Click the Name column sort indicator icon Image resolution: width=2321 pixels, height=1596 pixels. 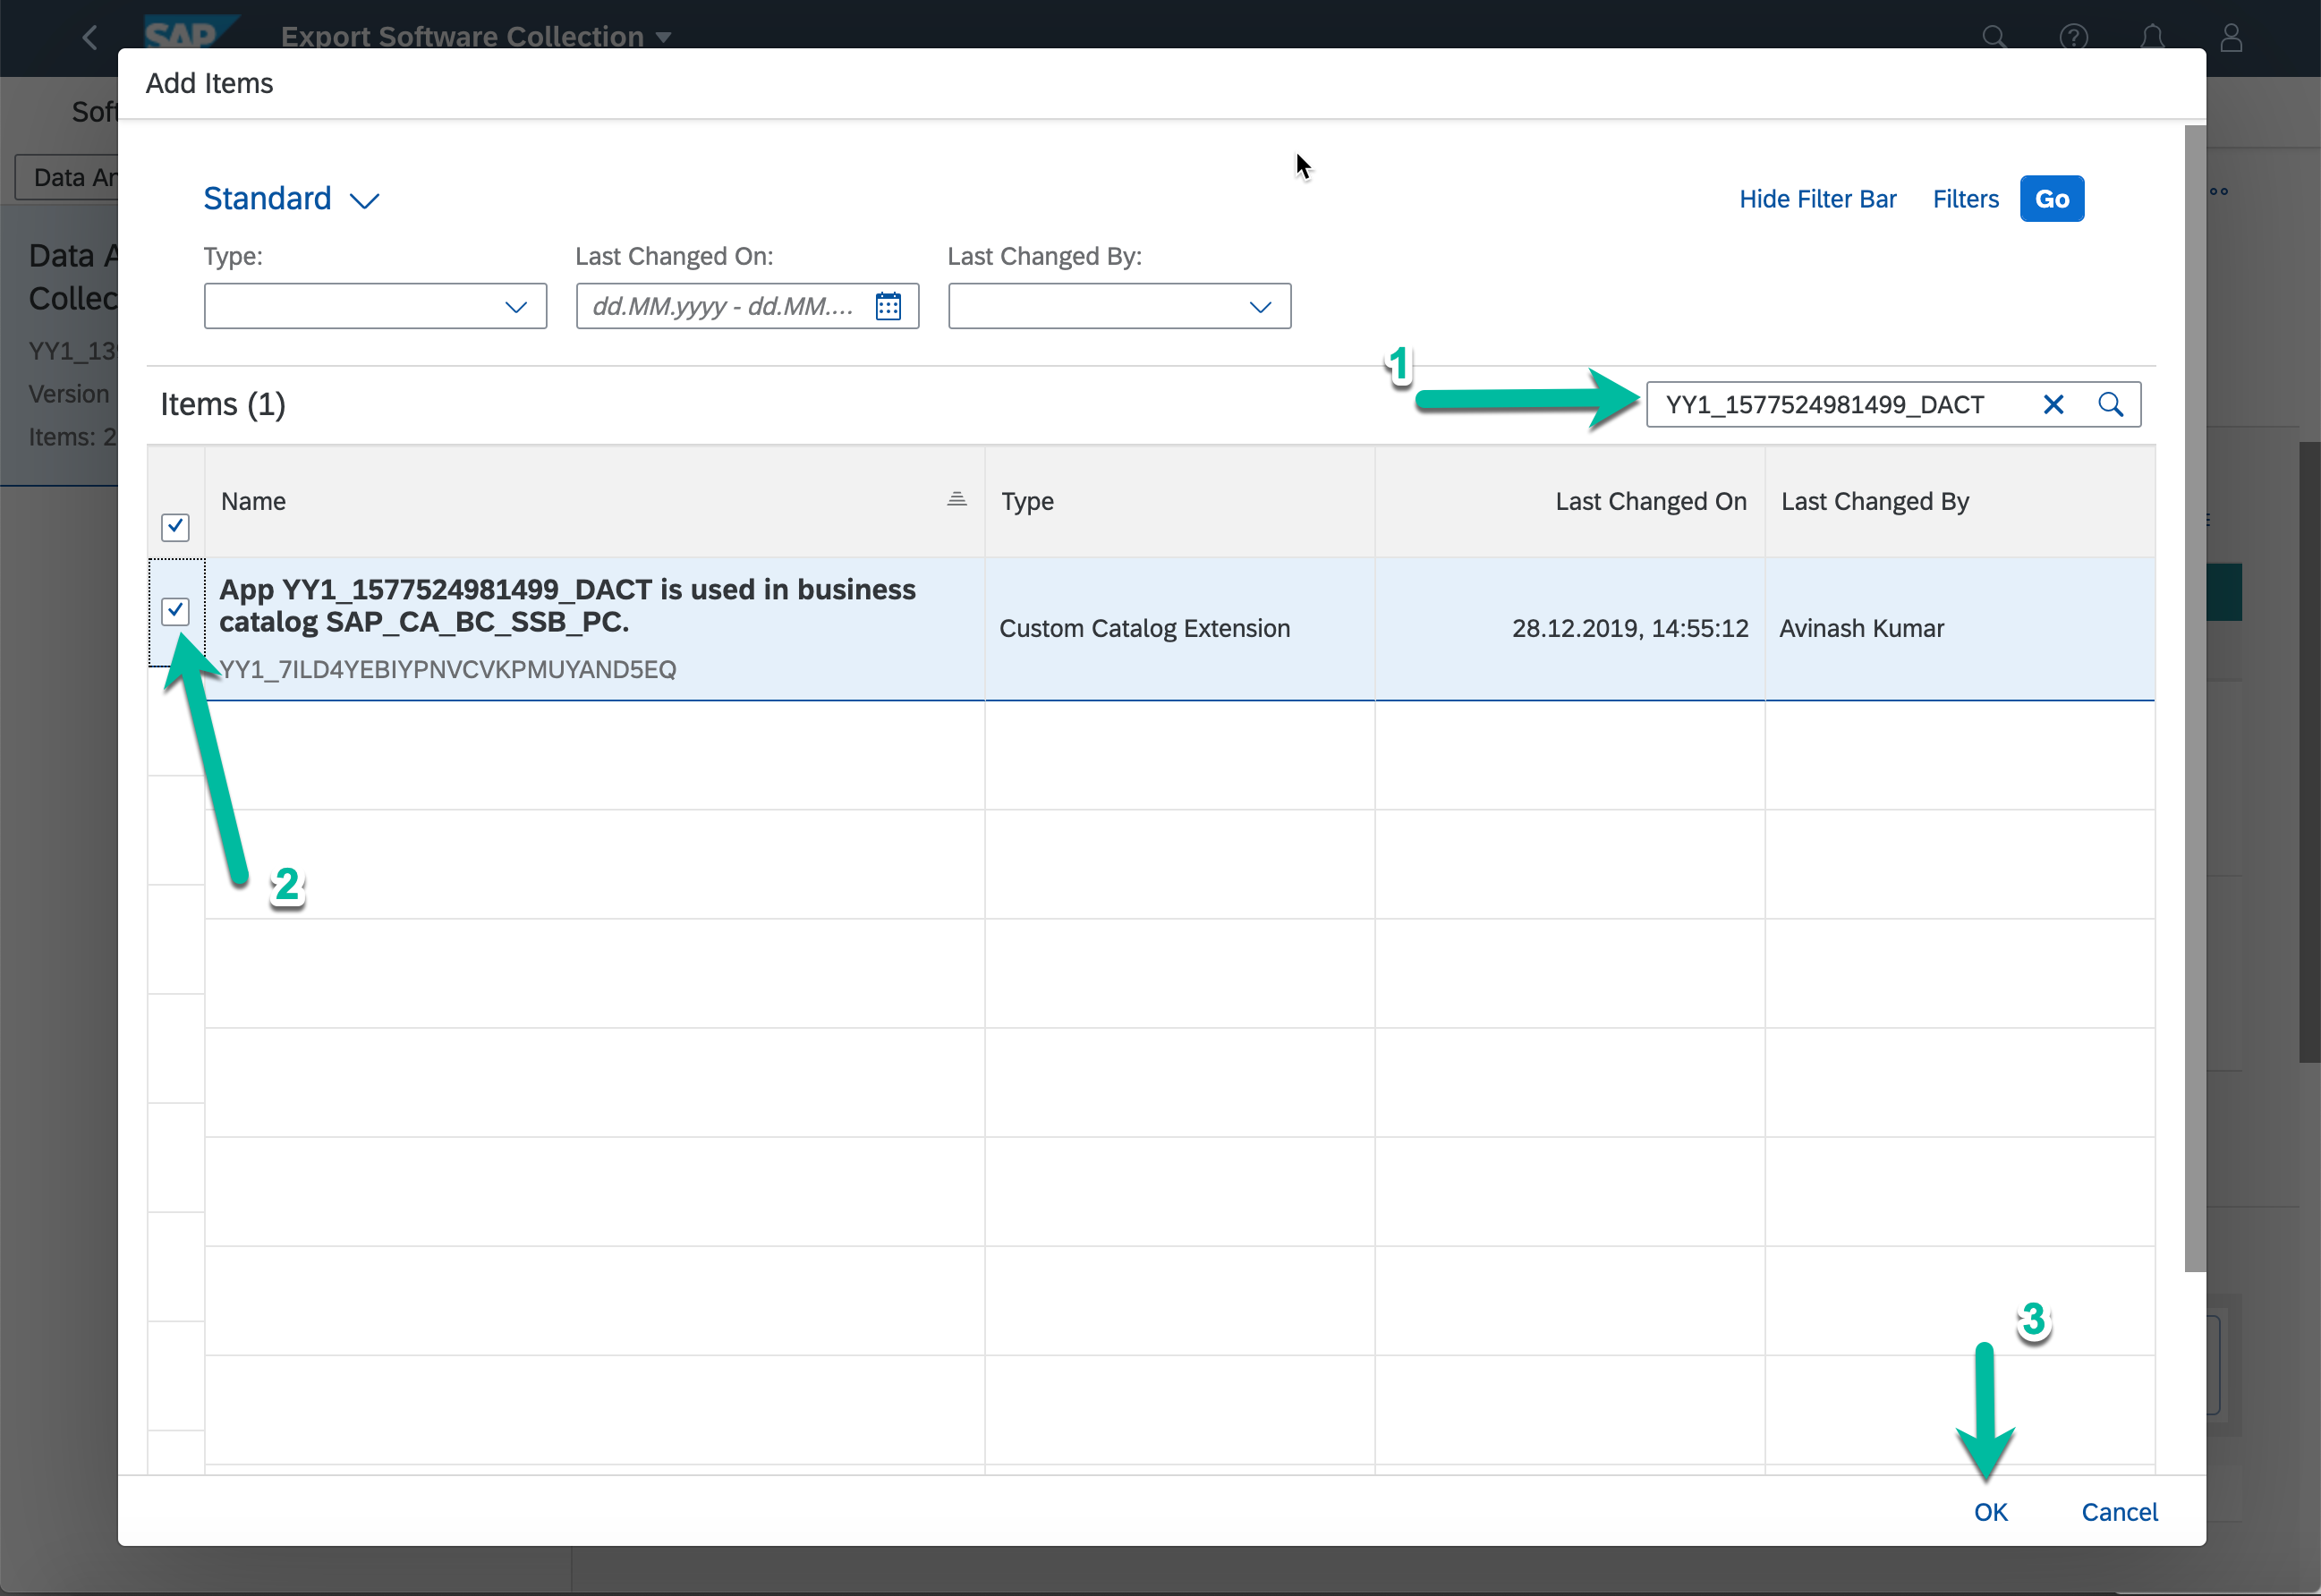[956, 499]
